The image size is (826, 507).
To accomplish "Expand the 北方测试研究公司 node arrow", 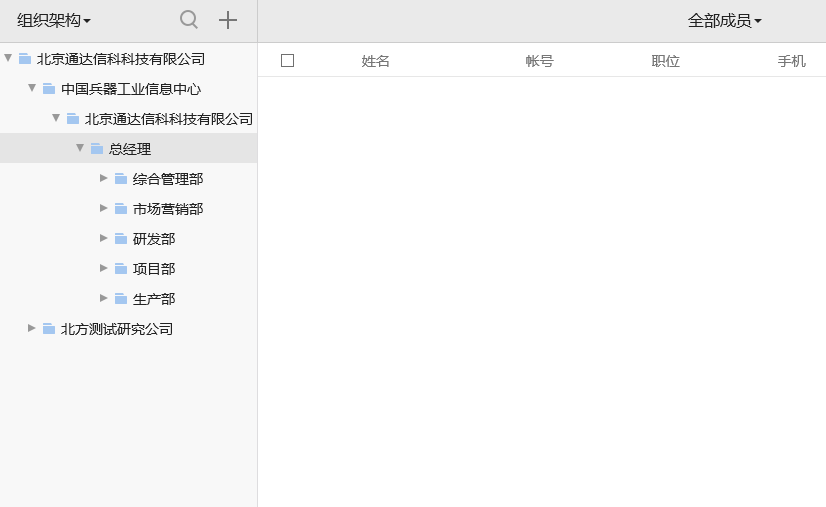I will tap(32, 328).
